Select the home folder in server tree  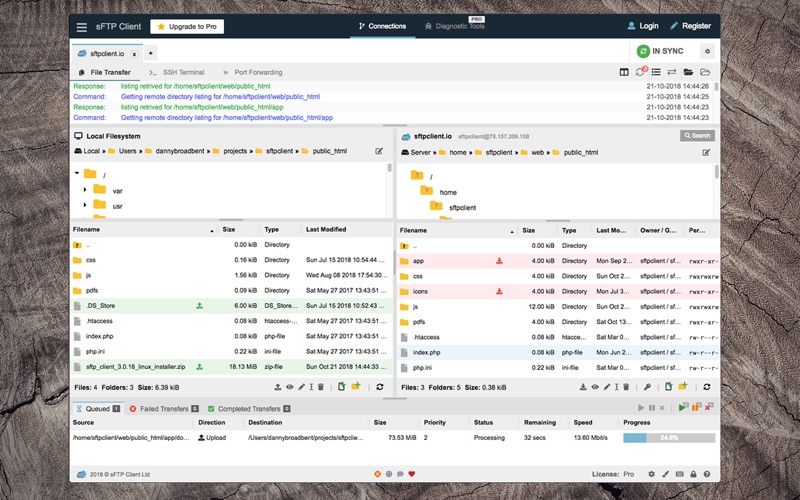448,192
